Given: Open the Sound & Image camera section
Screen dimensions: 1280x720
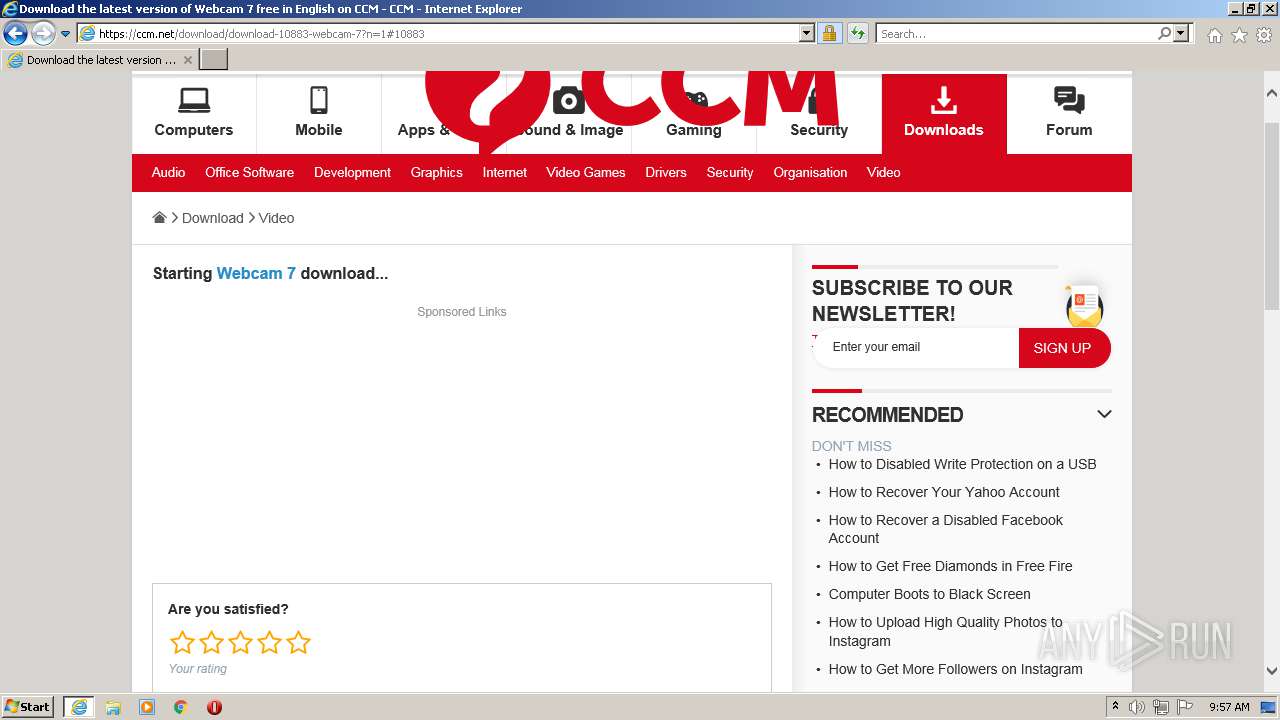Looking at the screenshot, I should (569, 113).
